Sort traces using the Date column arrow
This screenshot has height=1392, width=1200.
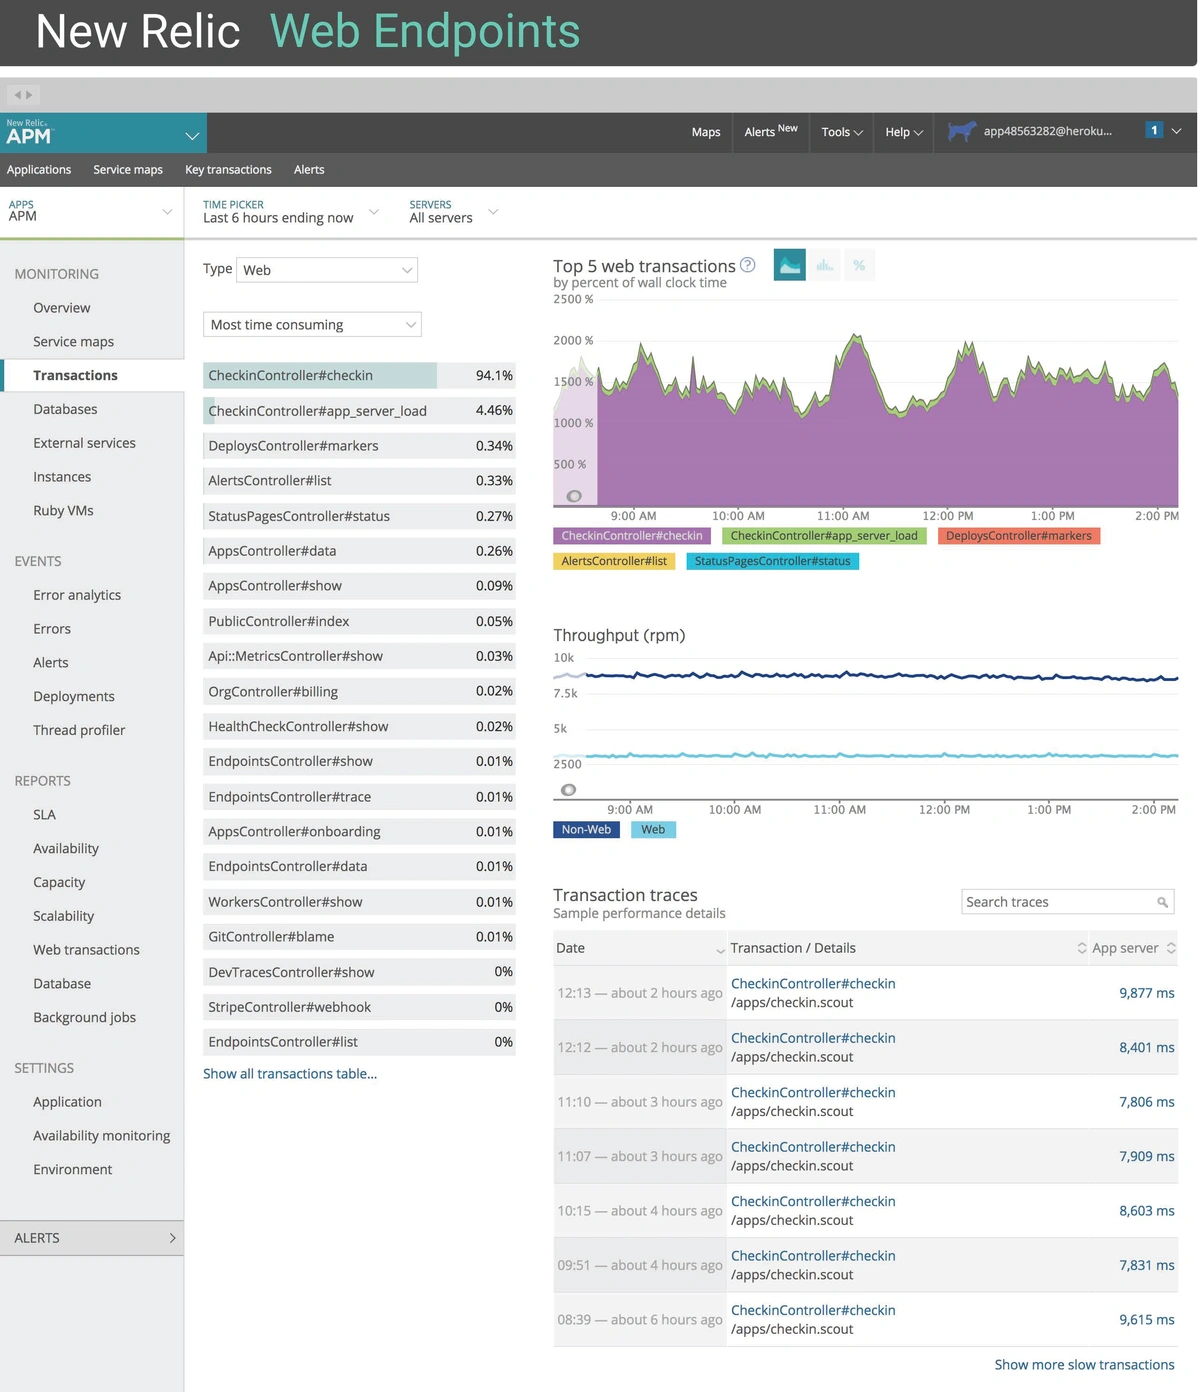(x=720, y=950)
